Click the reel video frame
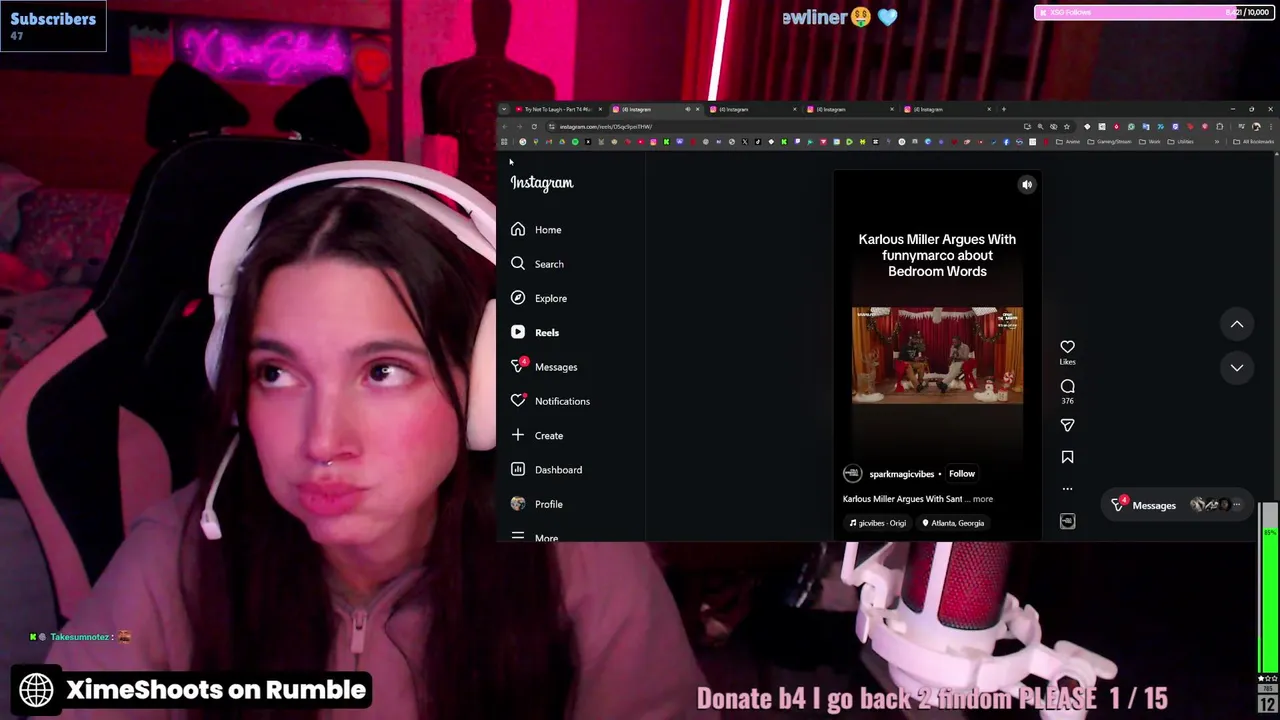 coord(937,355)
